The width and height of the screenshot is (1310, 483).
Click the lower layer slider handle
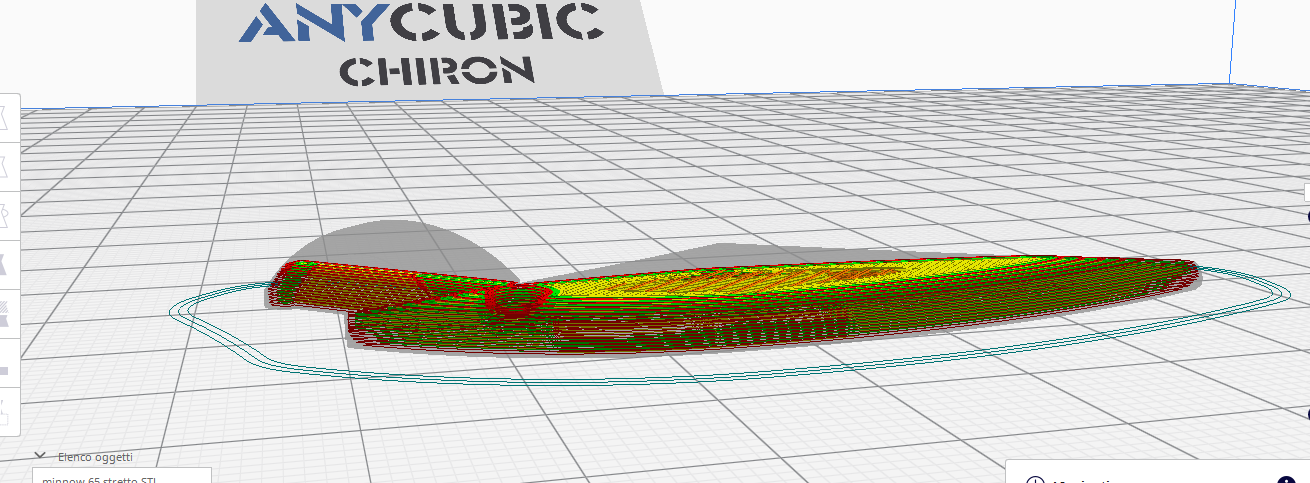[x=1307, y=413]
